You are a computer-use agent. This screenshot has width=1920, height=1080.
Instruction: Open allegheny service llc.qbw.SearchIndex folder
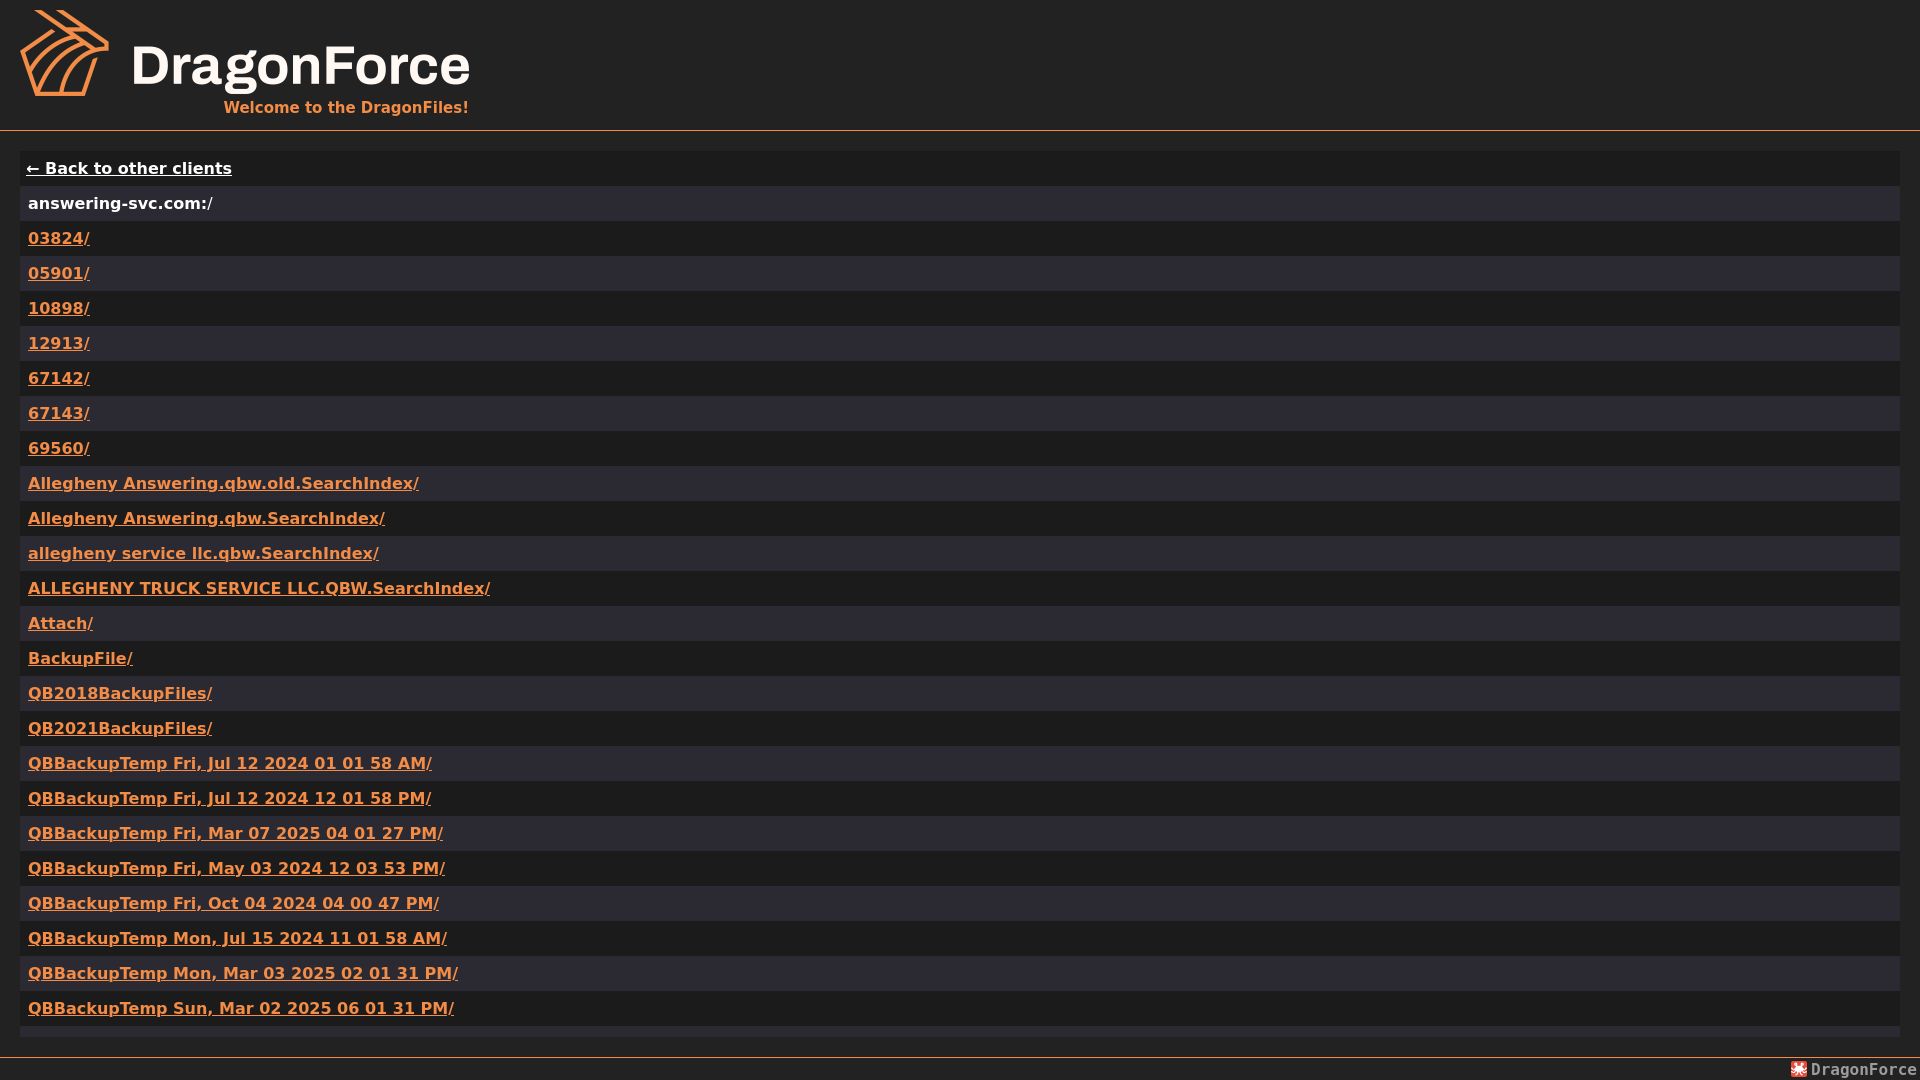[203, 553]
